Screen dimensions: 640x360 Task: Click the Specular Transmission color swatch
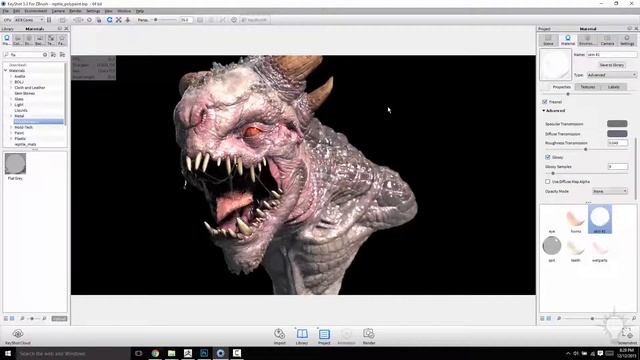tap(617, 124)
